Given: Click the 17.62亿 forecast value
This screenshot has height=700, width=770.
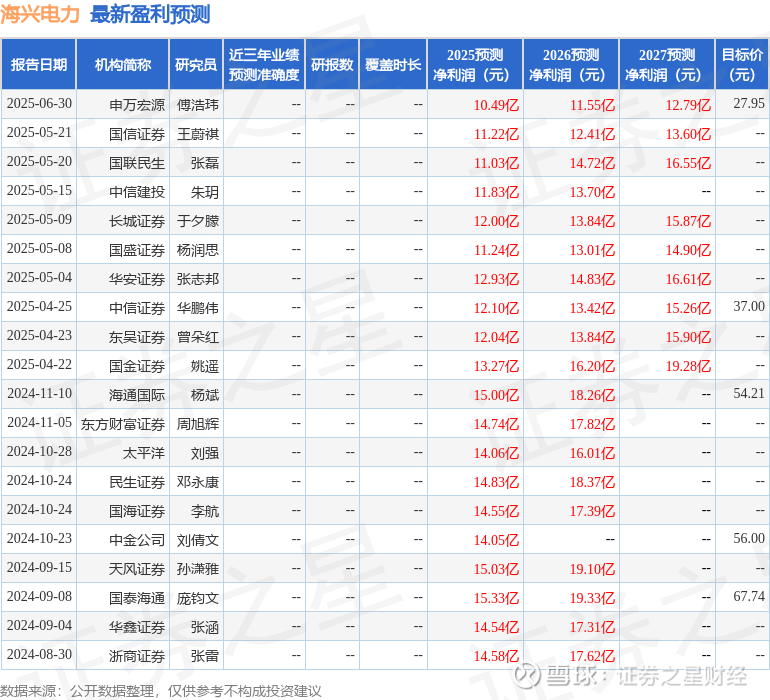Looking at the screenshot, I should [x=592, y=655].
